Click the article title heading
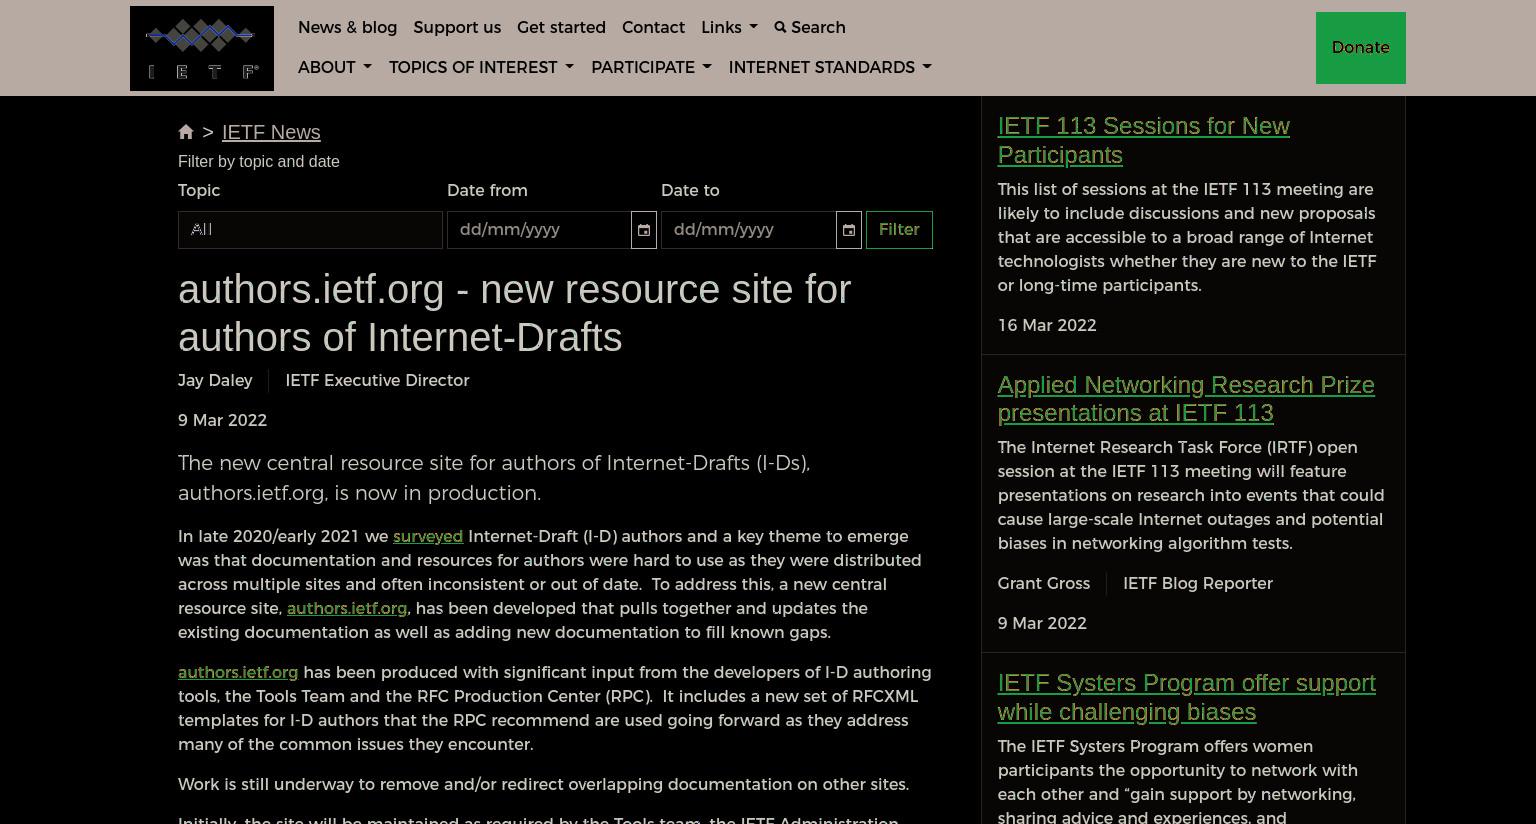This screenshot has width=1536, height=824. pos(514,313)
